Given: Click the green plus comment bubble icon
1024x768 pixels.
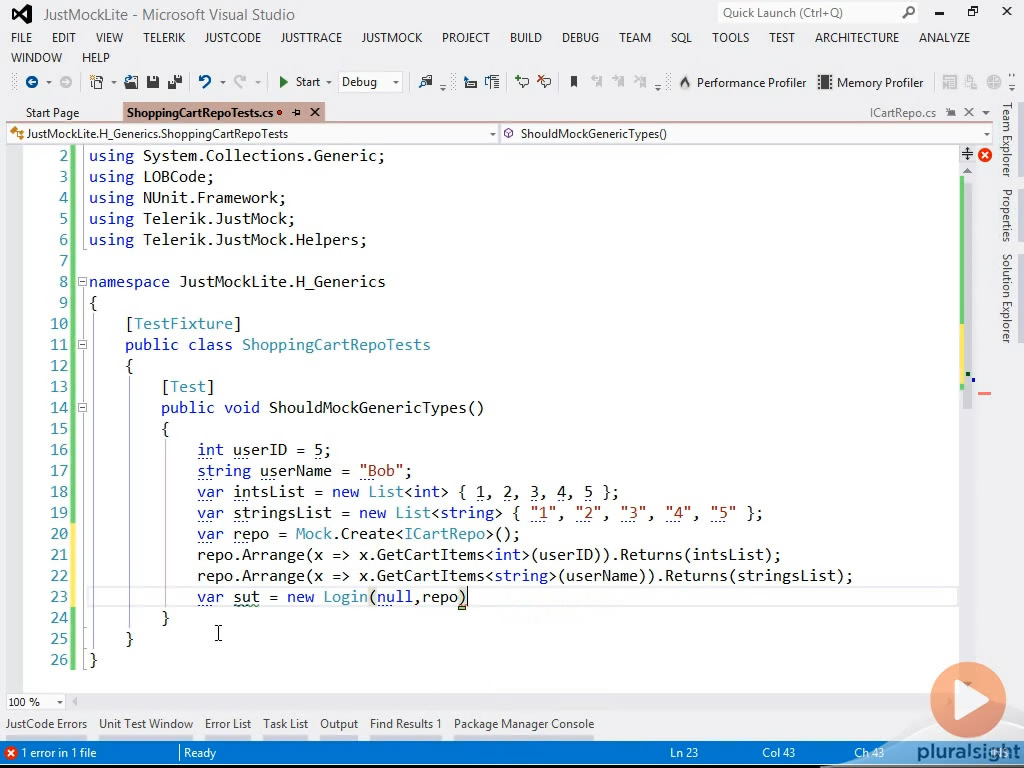Looking at the screenshot, I should [x=522, y=82].
